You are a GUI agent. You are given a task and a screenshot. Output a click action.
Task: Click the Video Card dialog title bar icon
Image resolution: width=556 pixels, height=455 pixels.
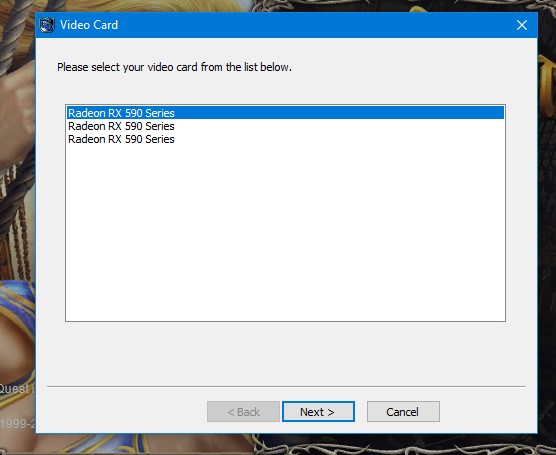coord(47,25)
